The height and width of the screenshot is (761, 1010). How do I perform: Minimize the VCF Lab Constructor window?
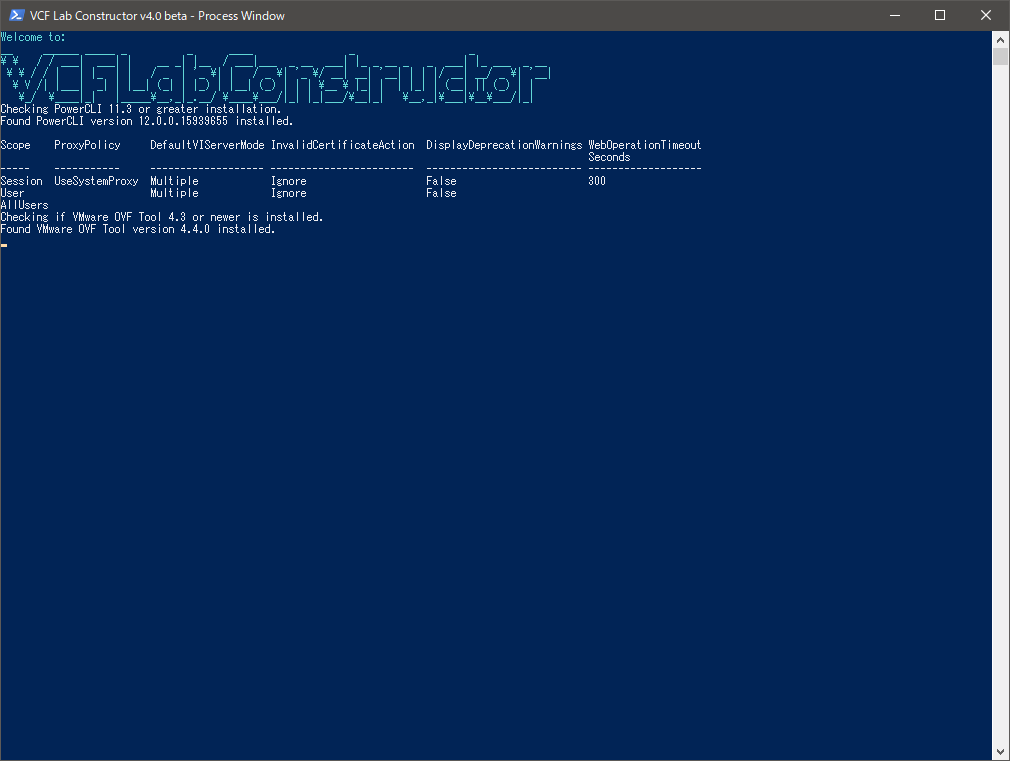(894, 15)
